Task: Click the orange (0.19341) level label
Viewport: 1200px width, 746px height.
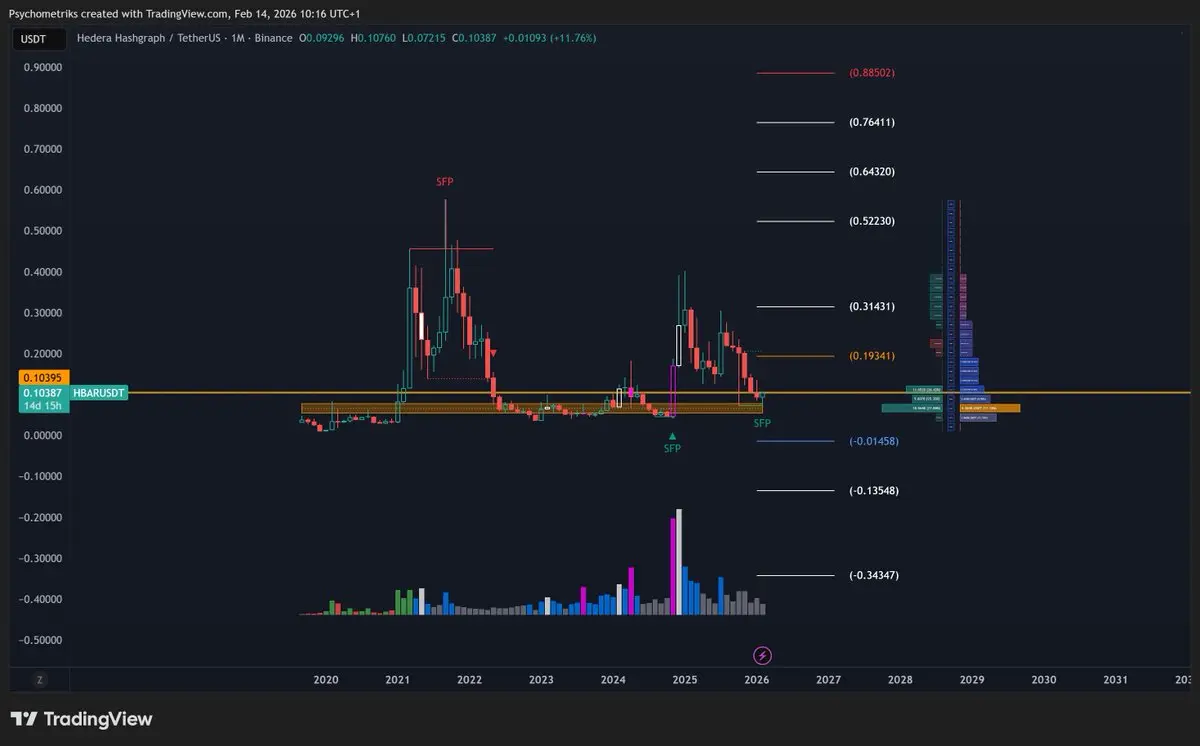Action: point(871,356)
